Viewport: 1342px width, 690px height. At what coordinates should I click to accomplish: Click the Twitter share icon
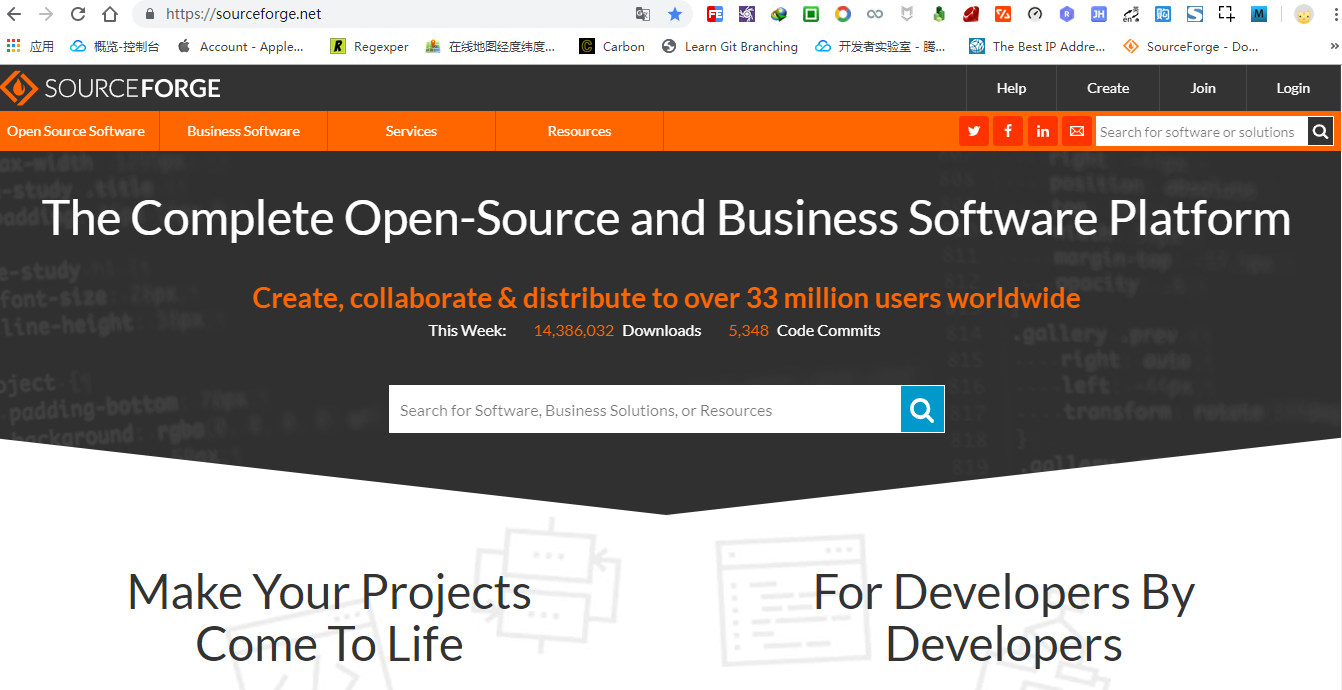(x=973, y=131)
